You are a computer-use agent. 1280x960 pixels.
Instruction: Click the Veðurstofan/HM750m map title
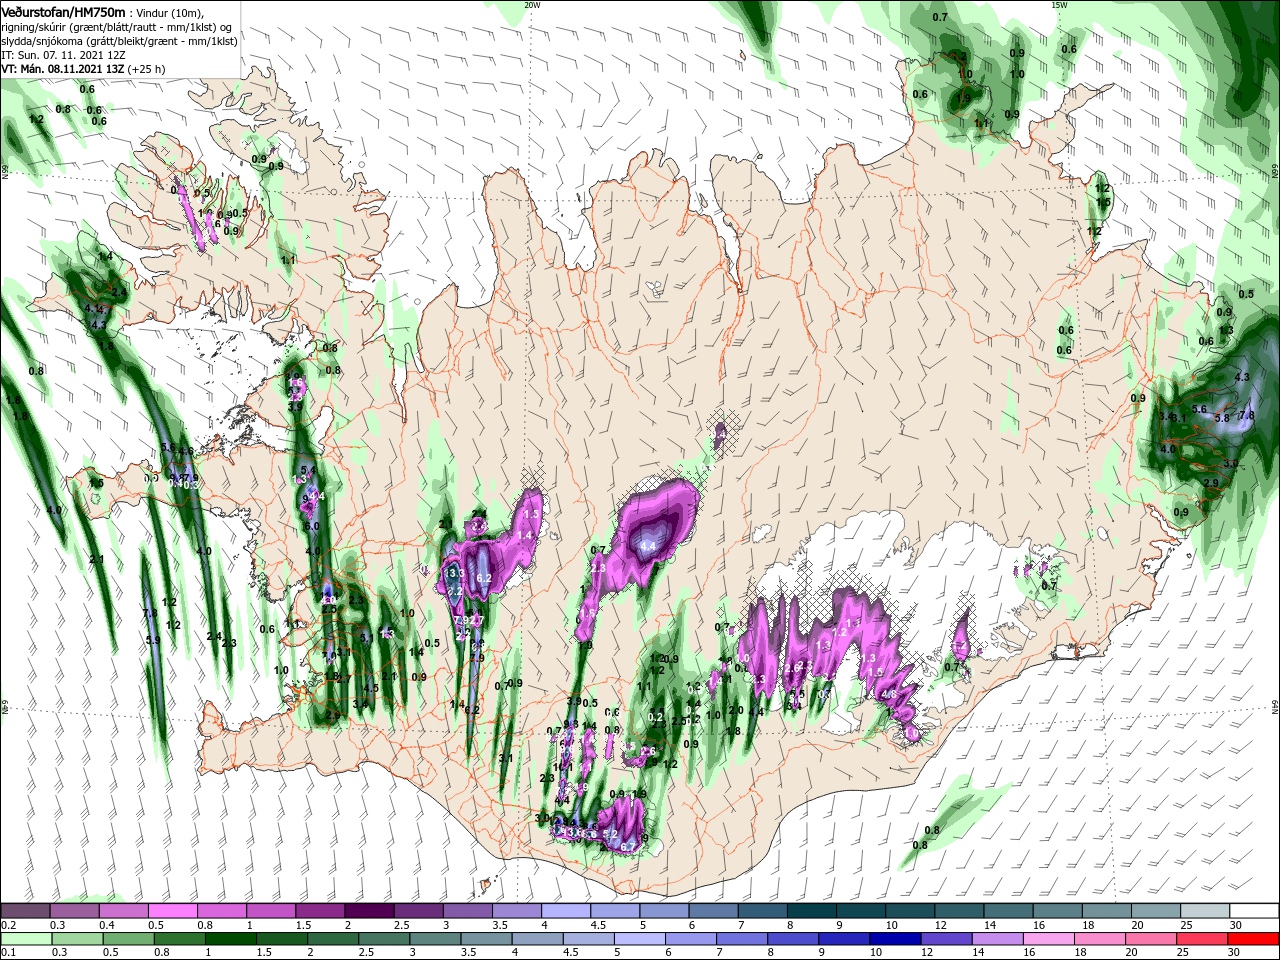click(63, 11)
